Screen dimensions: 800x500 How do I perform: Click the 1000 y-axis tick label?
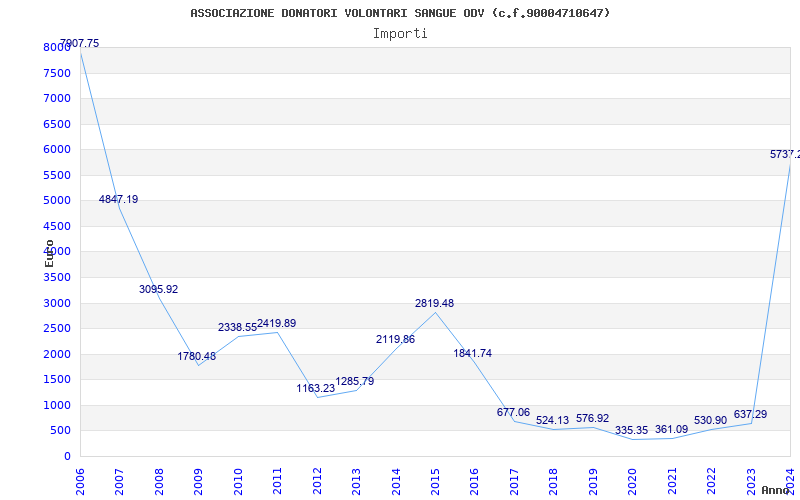click(x=57, y=406)
